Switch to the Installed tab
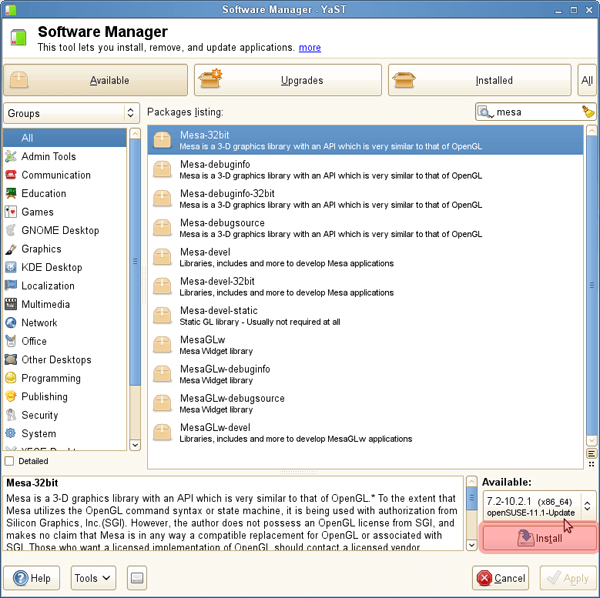Screen dimensions: 600x598 [479, 80]
